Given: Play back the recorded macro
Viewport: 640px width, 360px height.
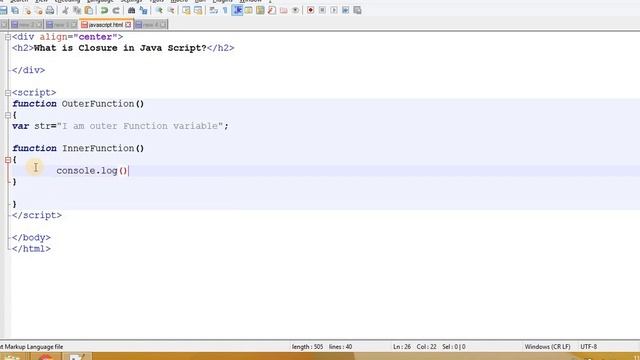Looking at the screenshot, I should [x=334, y=10].
